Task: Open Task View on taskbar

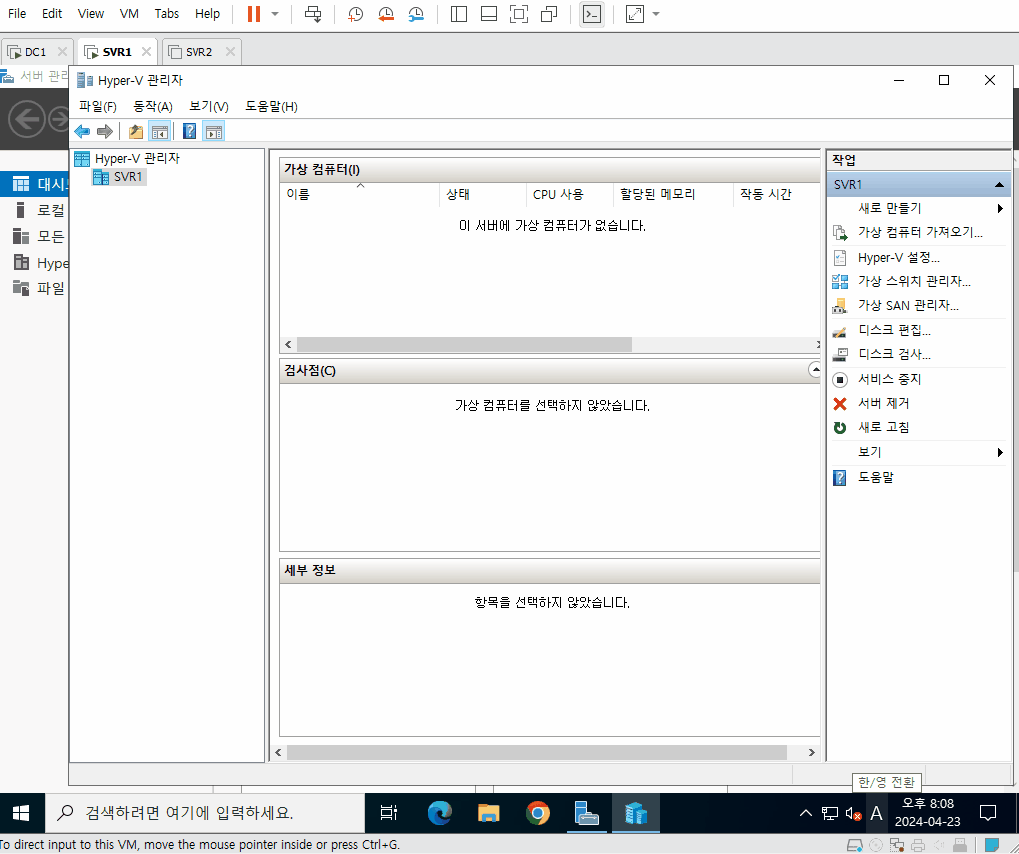Action: point(389,813)
